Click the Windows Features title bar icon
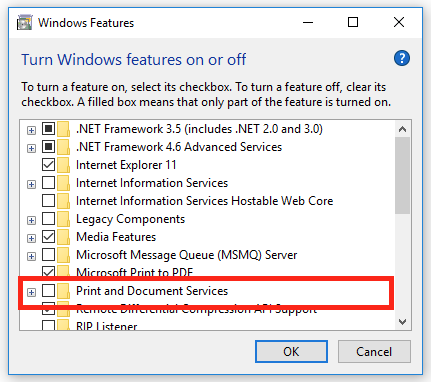This screenshot has width=431, height=382. click(x=24, y=23)
